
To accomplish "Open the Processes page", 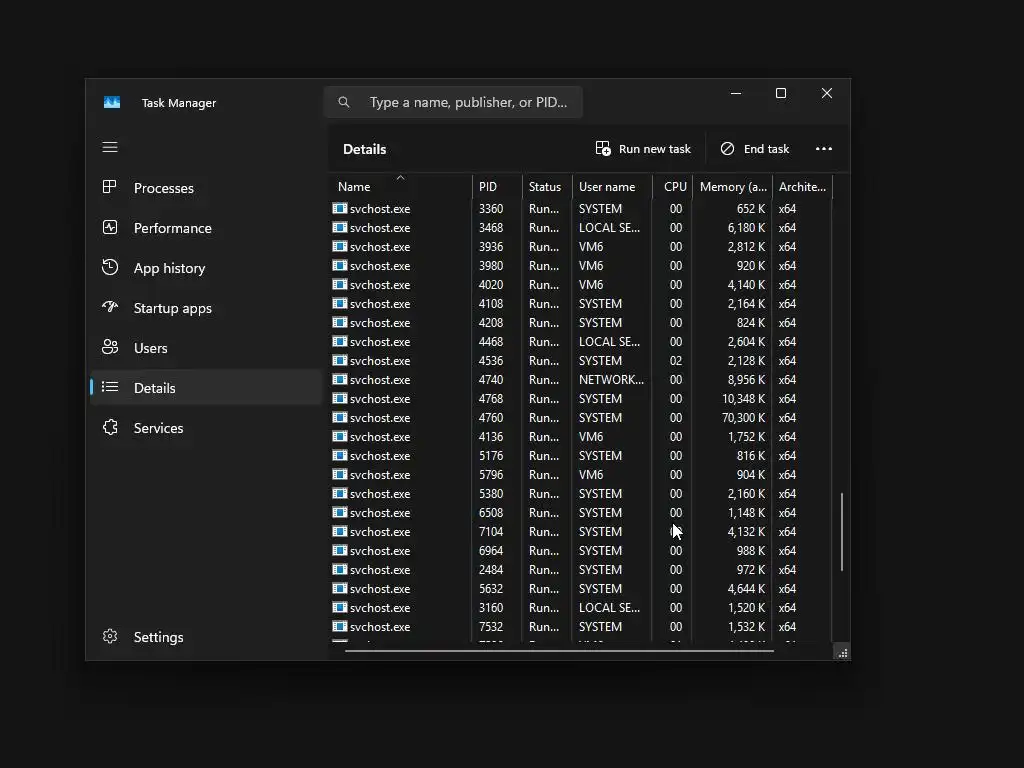I will click(x=206, y=188).
